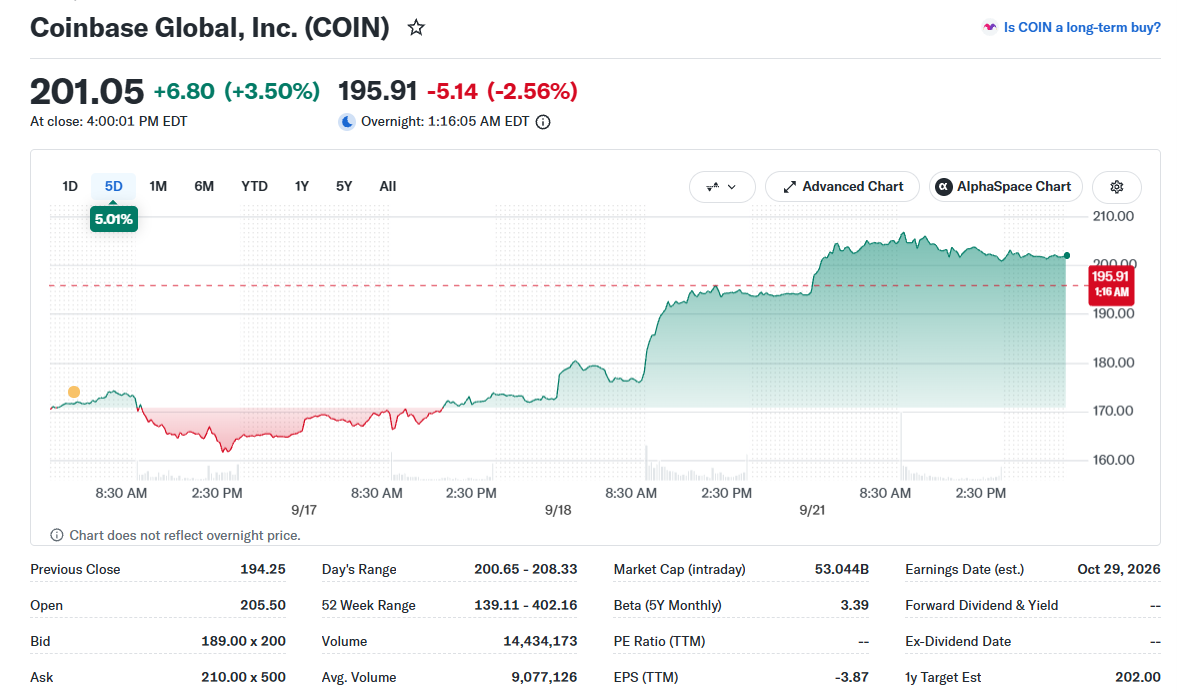
Task: Switch chart to 6M range
Action: (x=203, y=186)
